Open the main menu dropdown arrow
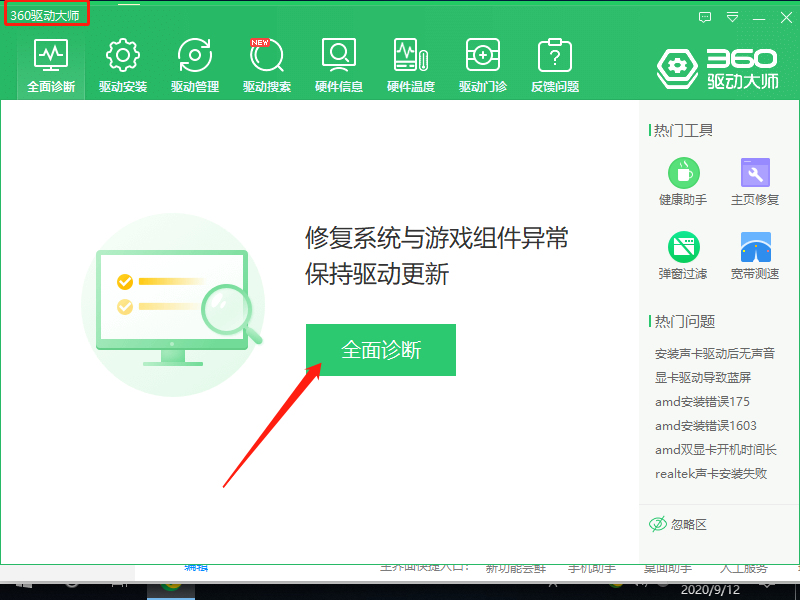800x600 pixels. point(733,18)
